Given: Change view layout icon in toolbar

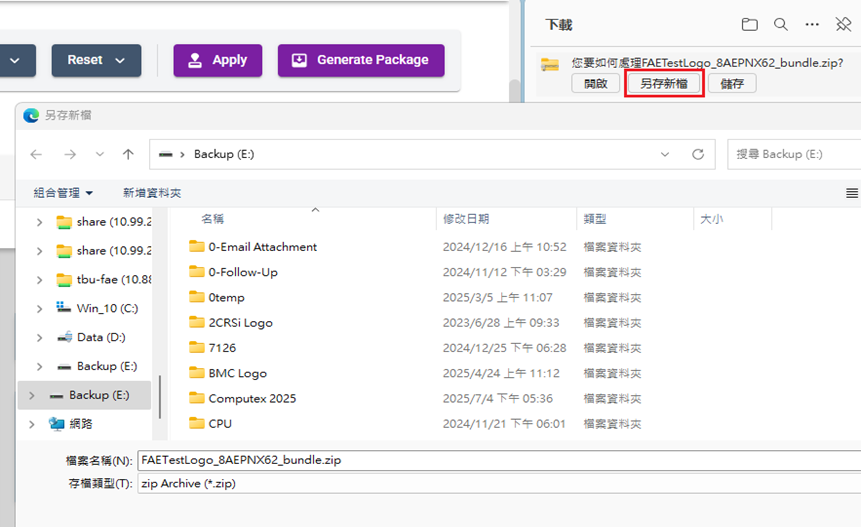Looking at the screenshot, I should 852,193.
